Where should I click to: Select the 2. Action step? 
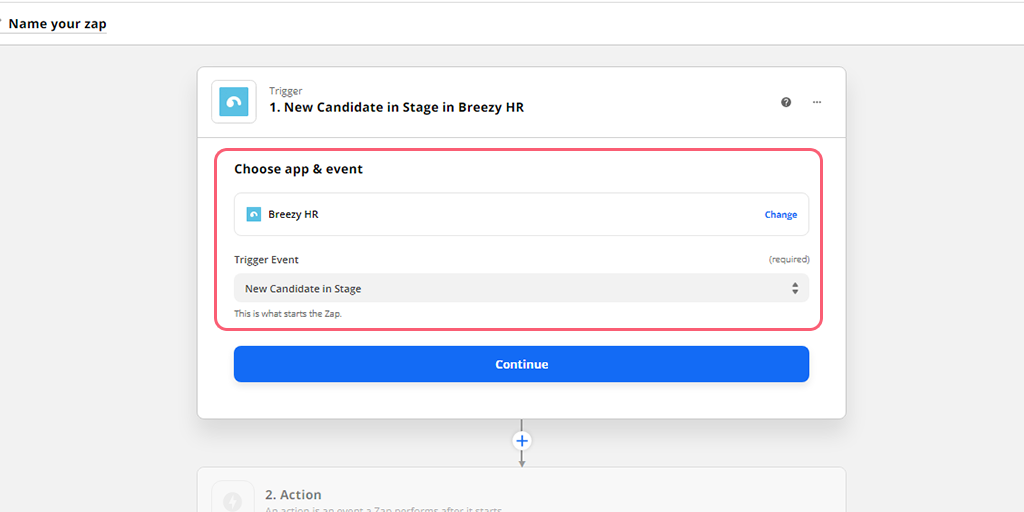click(521, 490)
